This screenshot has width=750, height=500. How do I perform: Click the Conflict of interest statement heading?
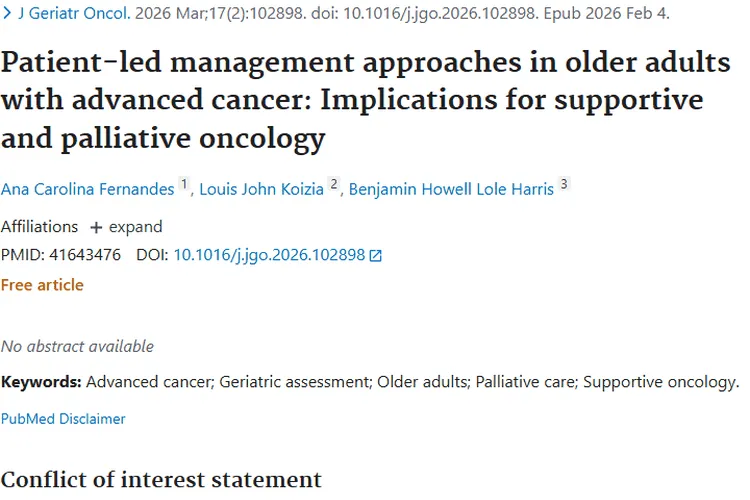161,479
